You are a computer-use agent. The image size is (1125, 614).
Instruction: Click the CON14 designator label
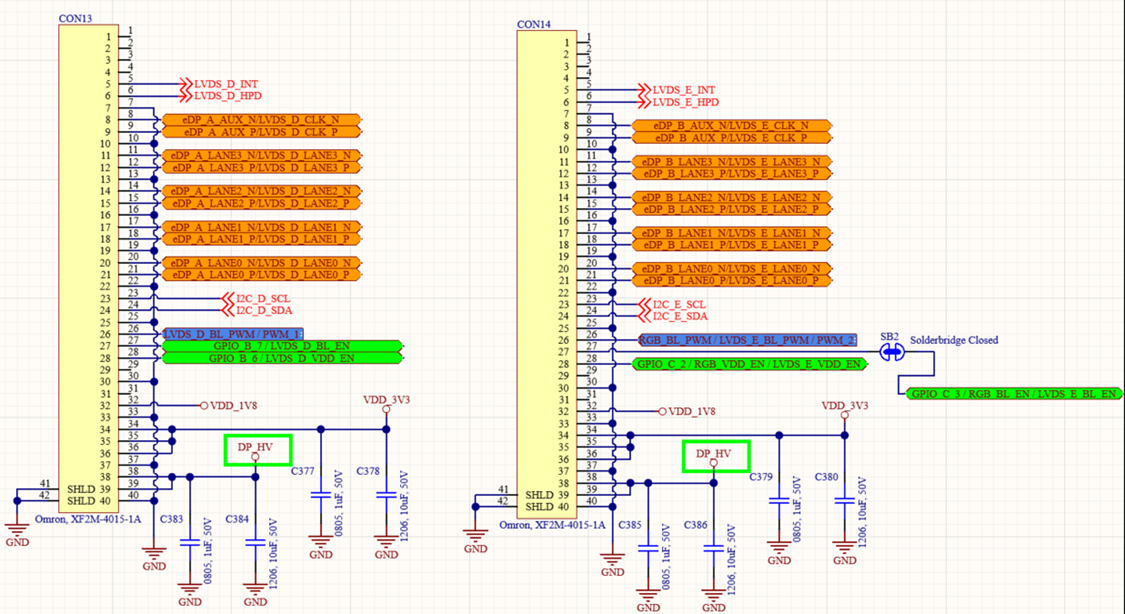click(534, 24)
